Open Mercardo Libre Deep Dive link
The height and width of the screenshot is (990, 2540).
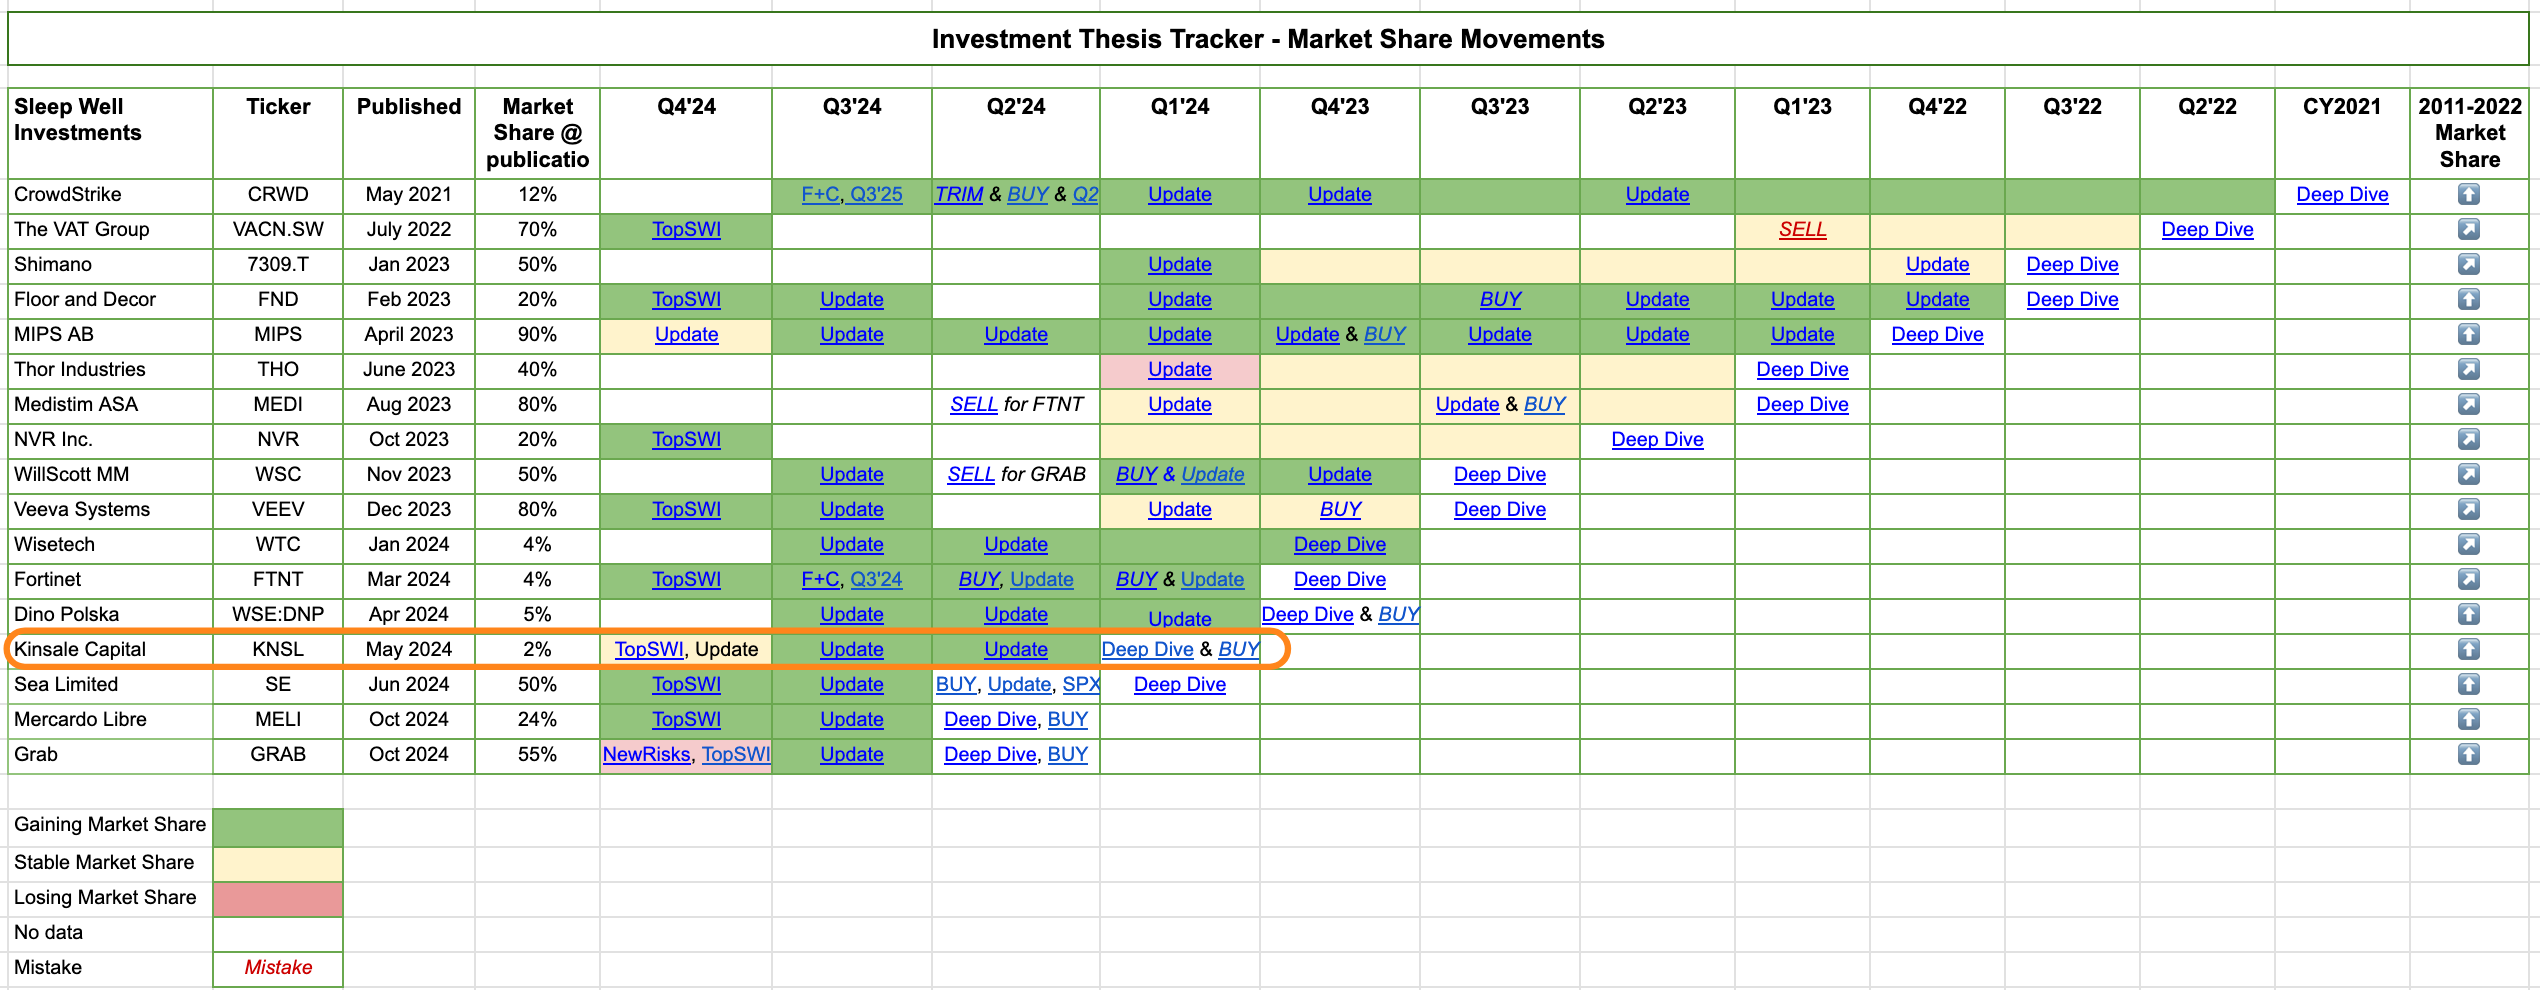point(990,720)
